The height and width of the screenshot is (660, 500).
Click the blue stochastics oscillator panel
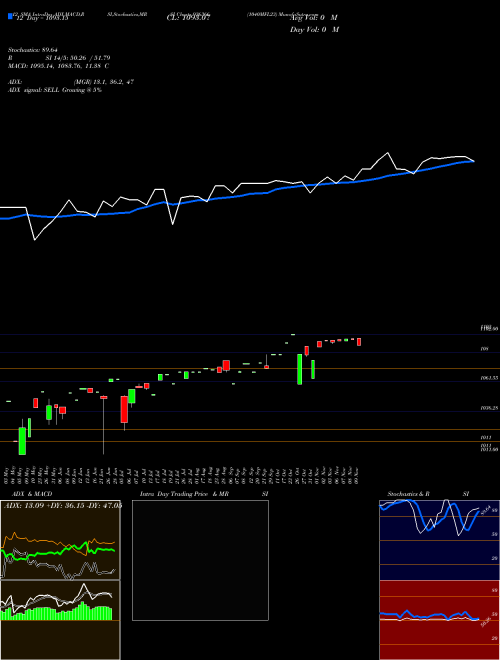click(x=439, y=540)
